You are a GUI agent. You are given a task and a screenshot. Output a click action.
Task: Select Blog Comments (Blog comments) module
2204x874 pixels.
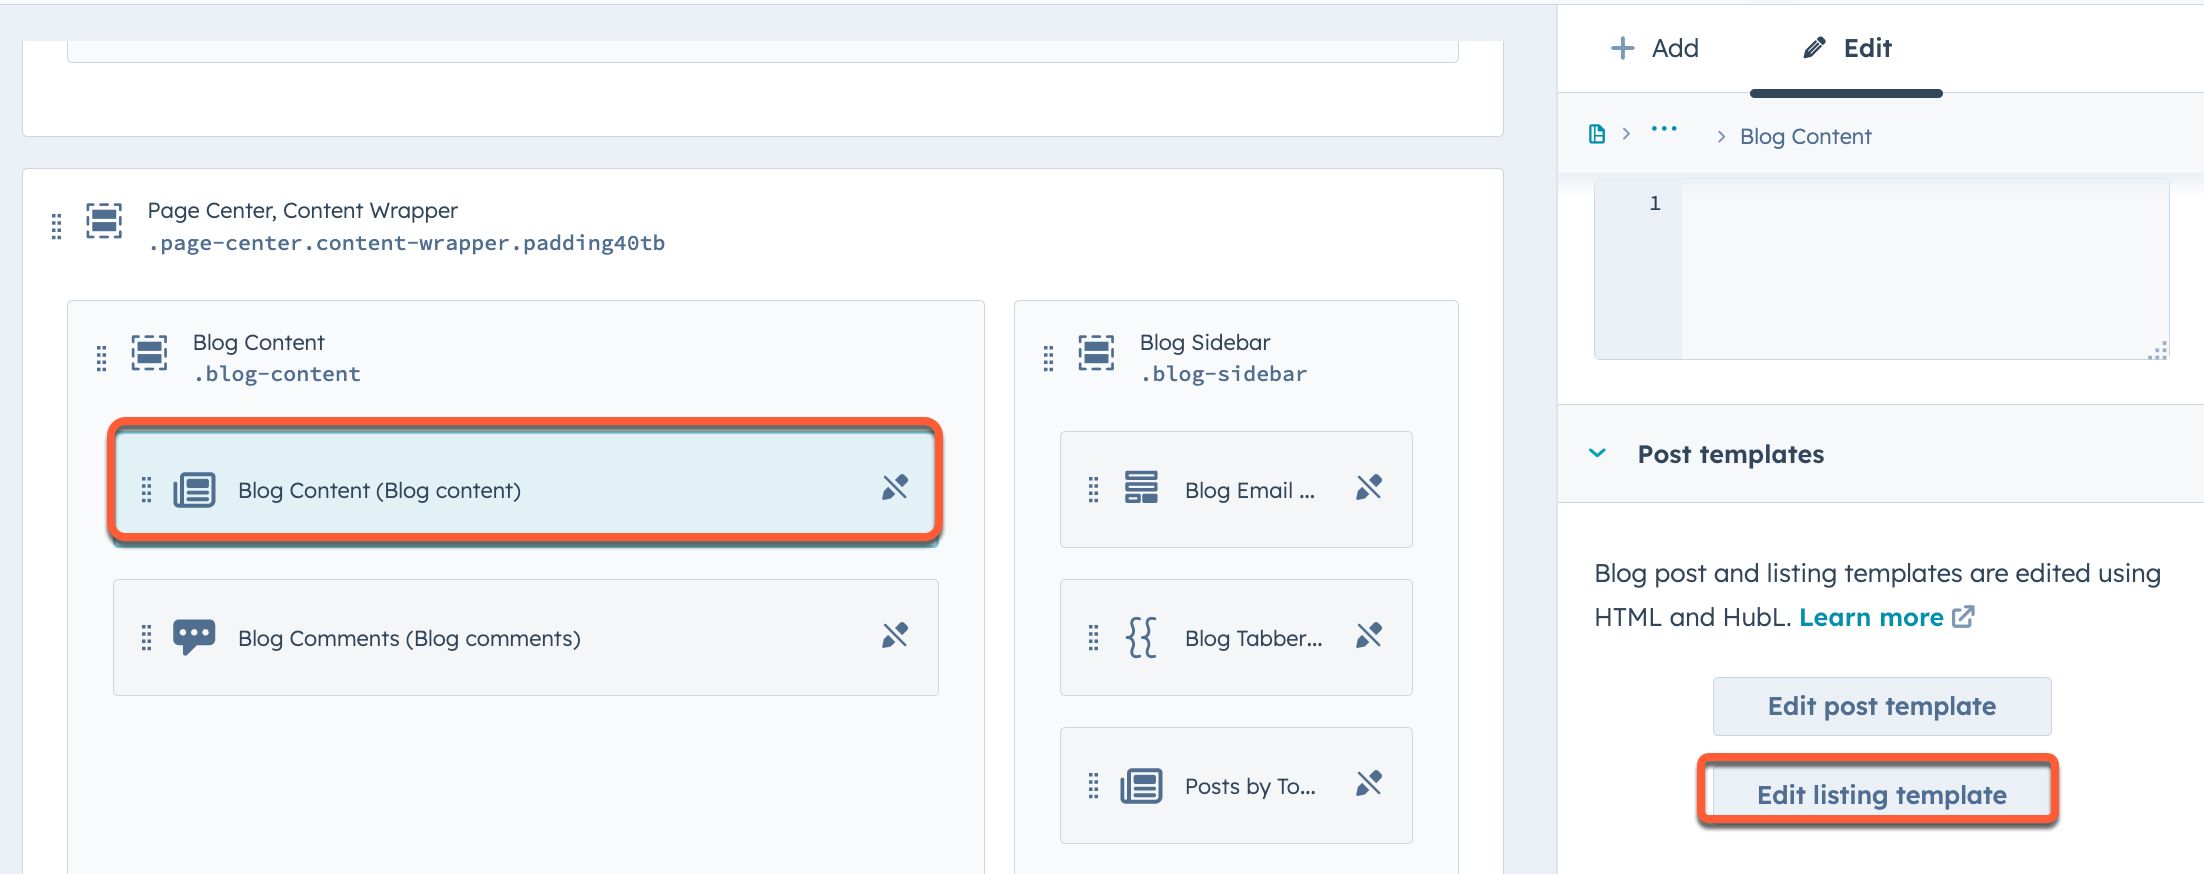[525, 637]
